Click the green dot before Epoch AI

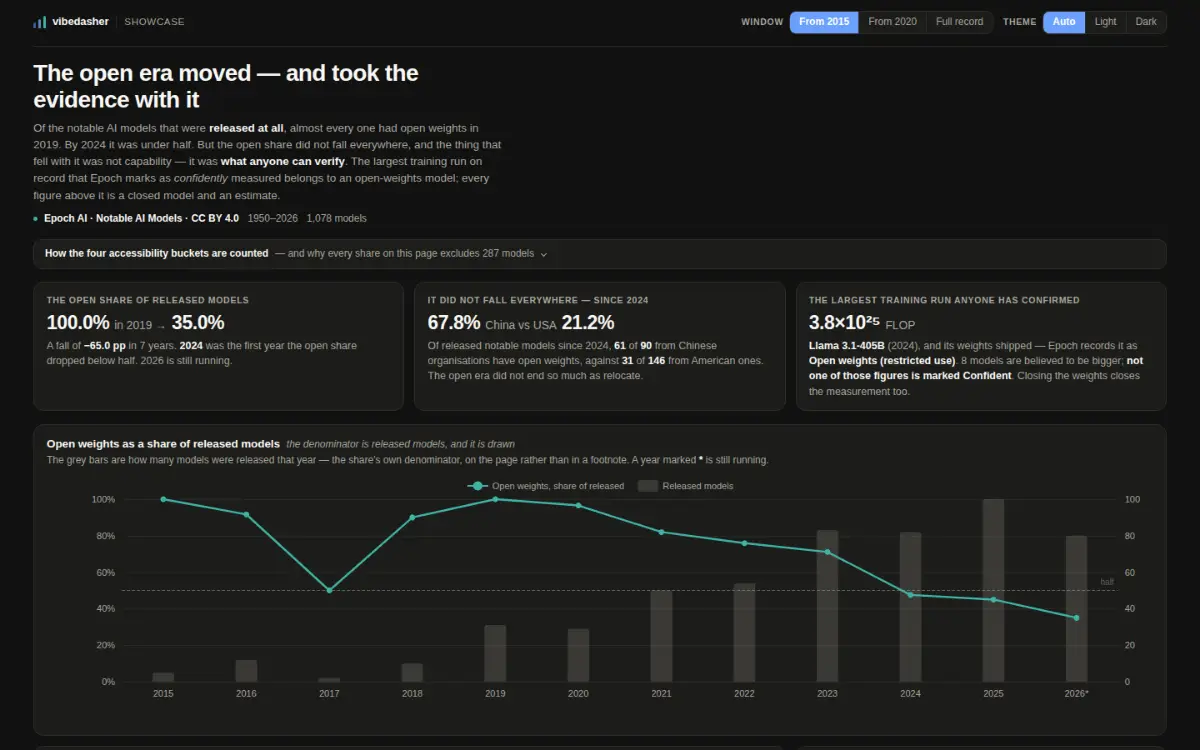36,219
